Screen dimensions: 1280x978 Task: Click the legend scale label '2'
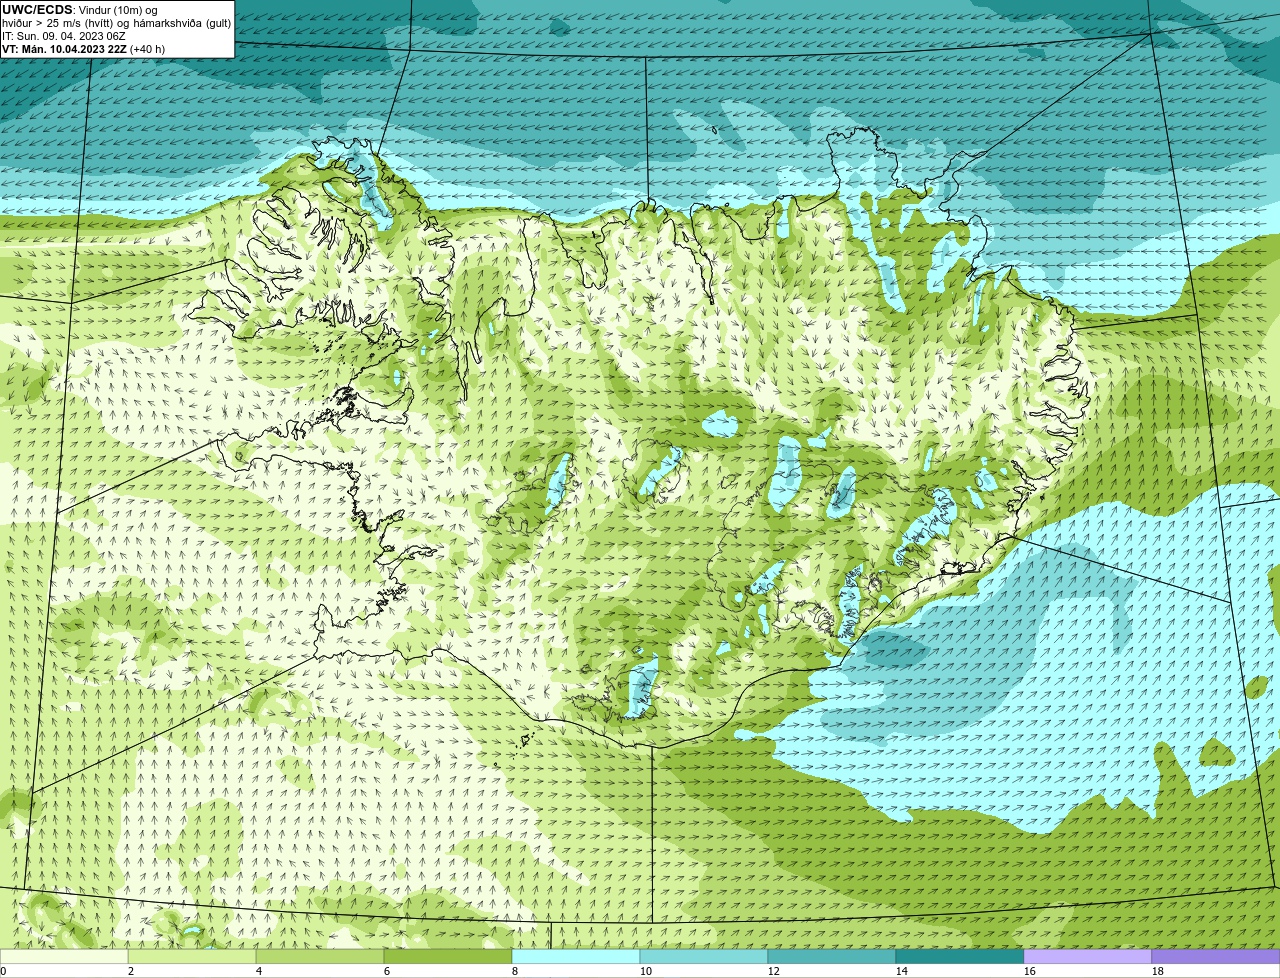click(131, 971)
